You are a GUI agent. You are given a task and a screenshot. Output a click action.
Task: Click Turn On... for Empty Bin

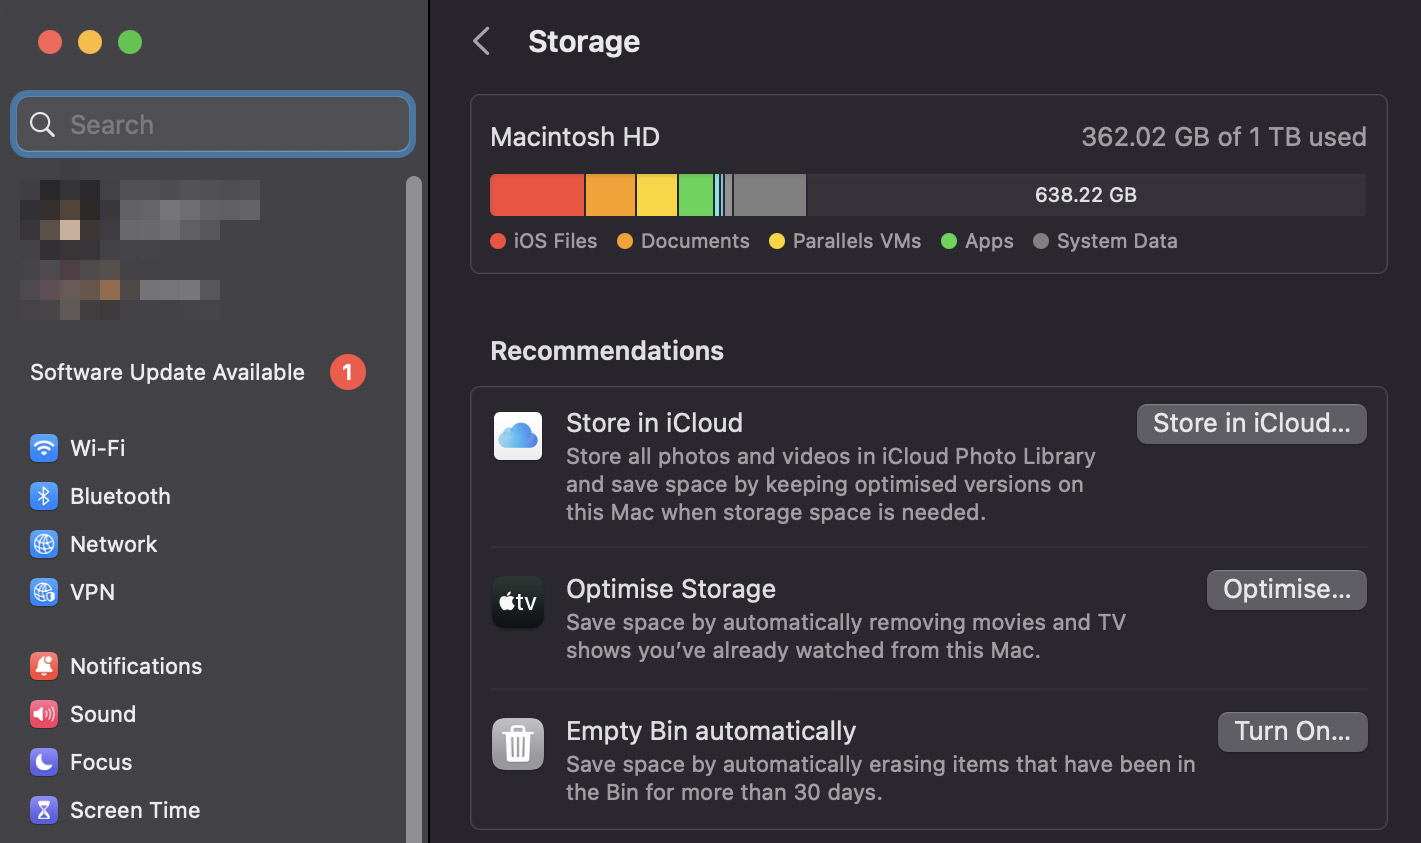[1292, 731]
